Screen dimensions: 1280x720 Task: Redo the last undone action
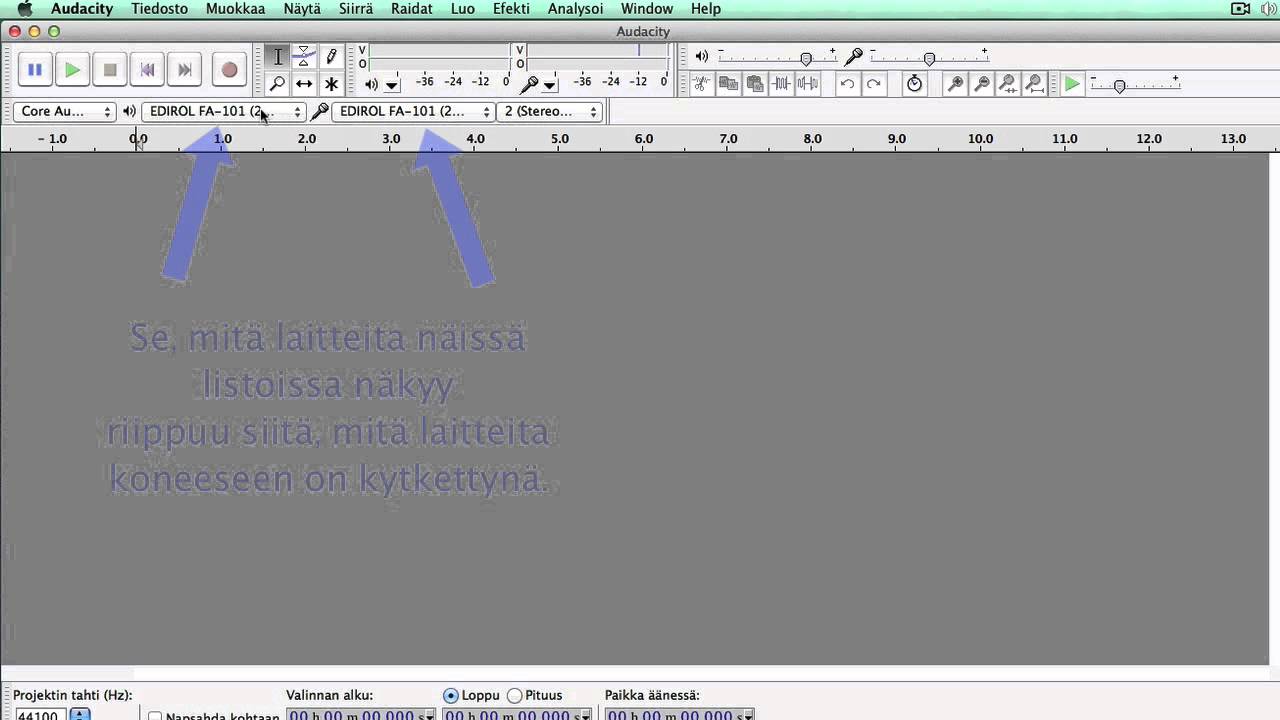(x=874, y=84)
